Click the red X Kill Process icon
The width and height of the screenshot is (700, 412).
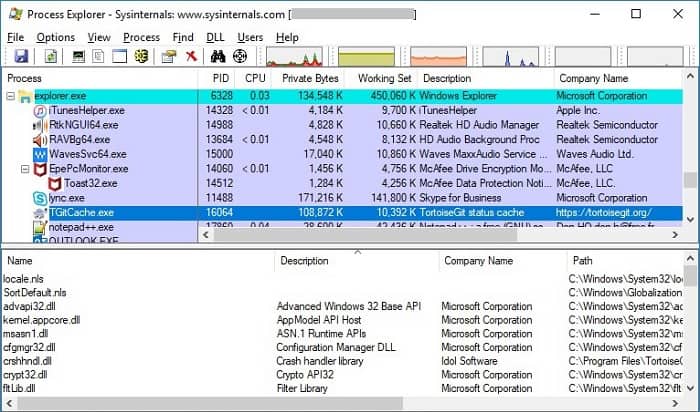[191, 56]
